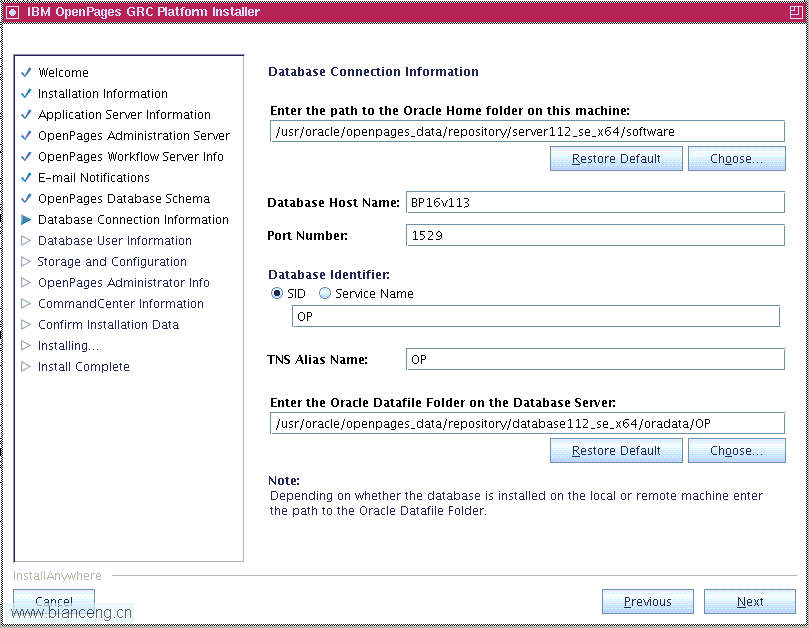Screen dimensions: 809x628
Task: Click the Database Connection Information page heading
Action: pyautogui.click(x=373, y=72)
